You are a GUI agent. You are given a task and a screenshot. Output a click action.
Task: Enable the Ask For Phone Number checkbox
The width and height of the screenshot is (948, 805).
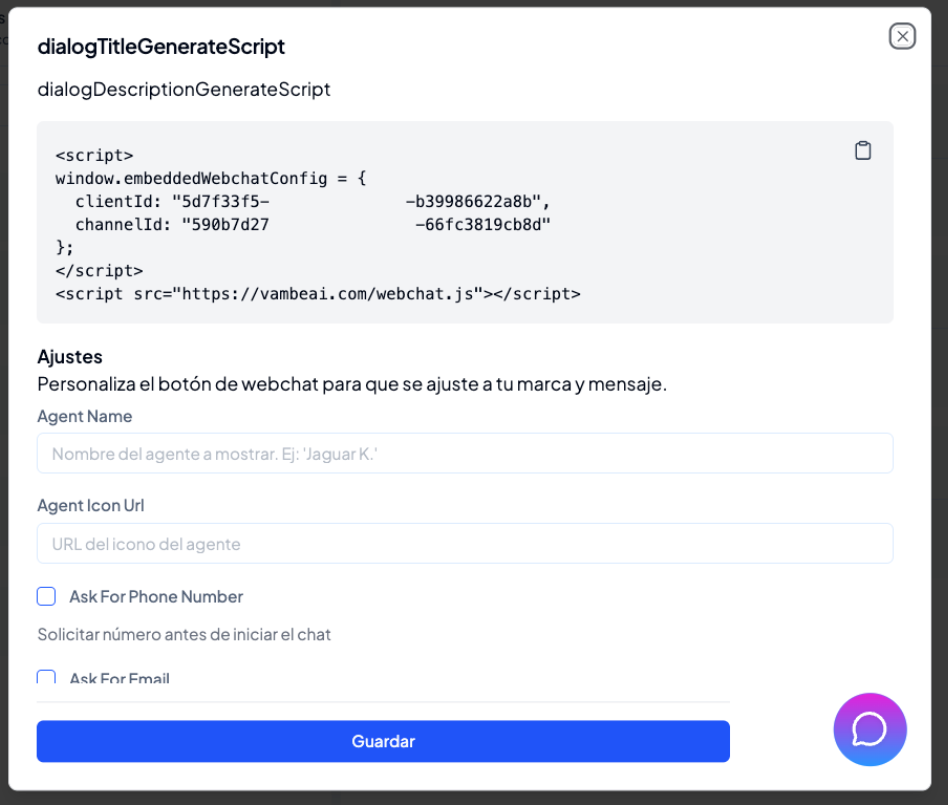47,596
